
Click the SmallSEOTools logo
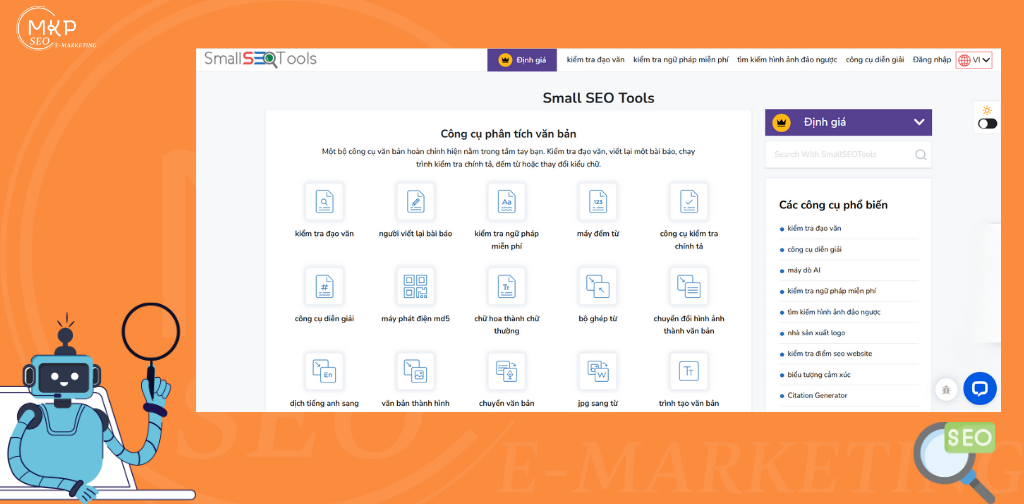(x=260, y=59)
